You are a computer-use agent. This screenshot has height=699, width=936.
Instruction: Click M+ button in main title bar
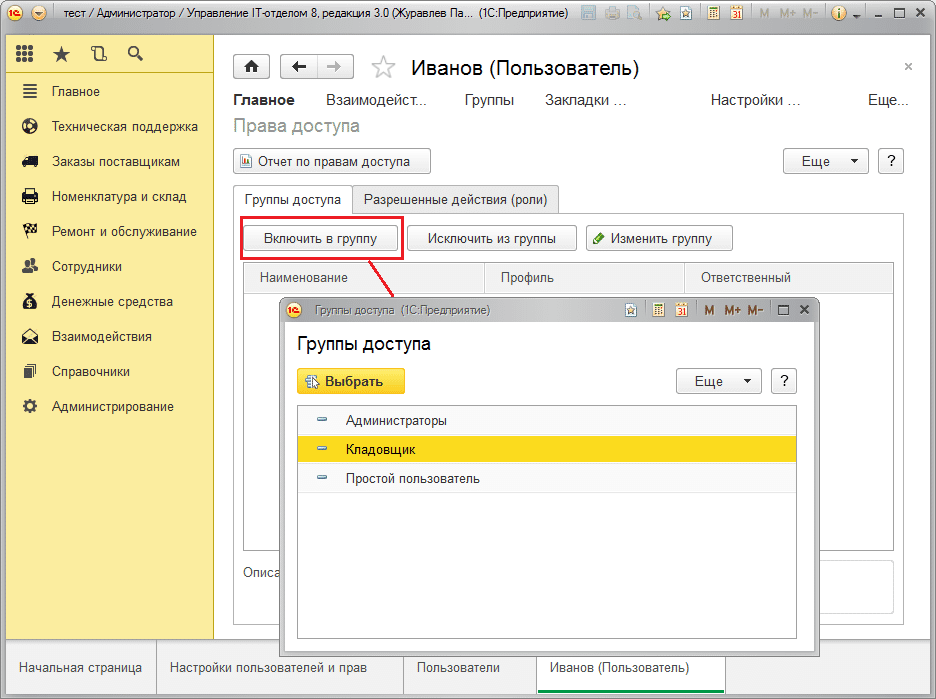pos(787,13)
